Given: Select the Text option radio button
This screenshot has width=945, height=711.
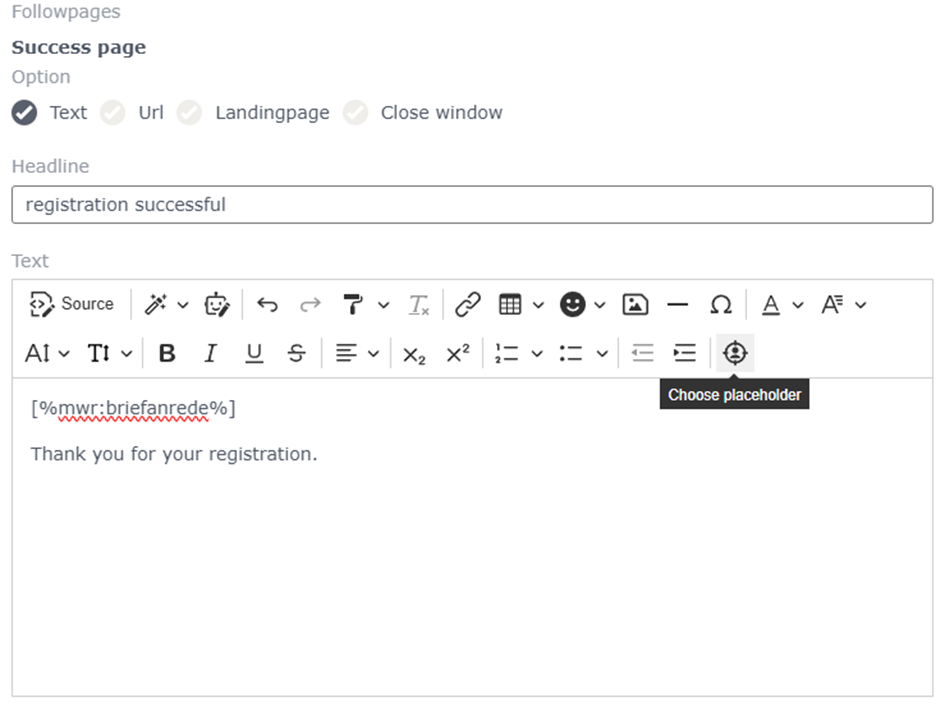Looking at the screenshot, I should [25, 113].
